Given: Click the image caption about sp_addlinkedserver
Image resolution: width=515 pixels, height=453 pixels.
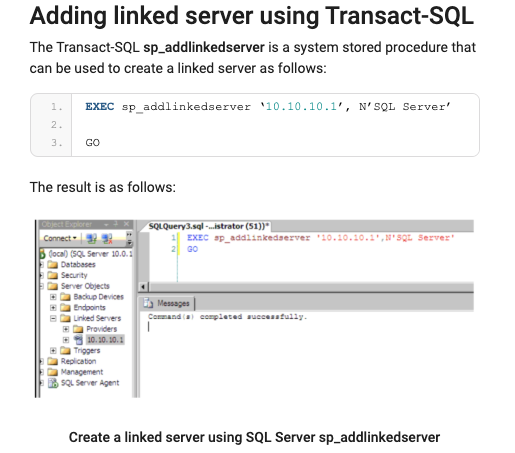Looking at the screenshot, I should coord(254,437).
